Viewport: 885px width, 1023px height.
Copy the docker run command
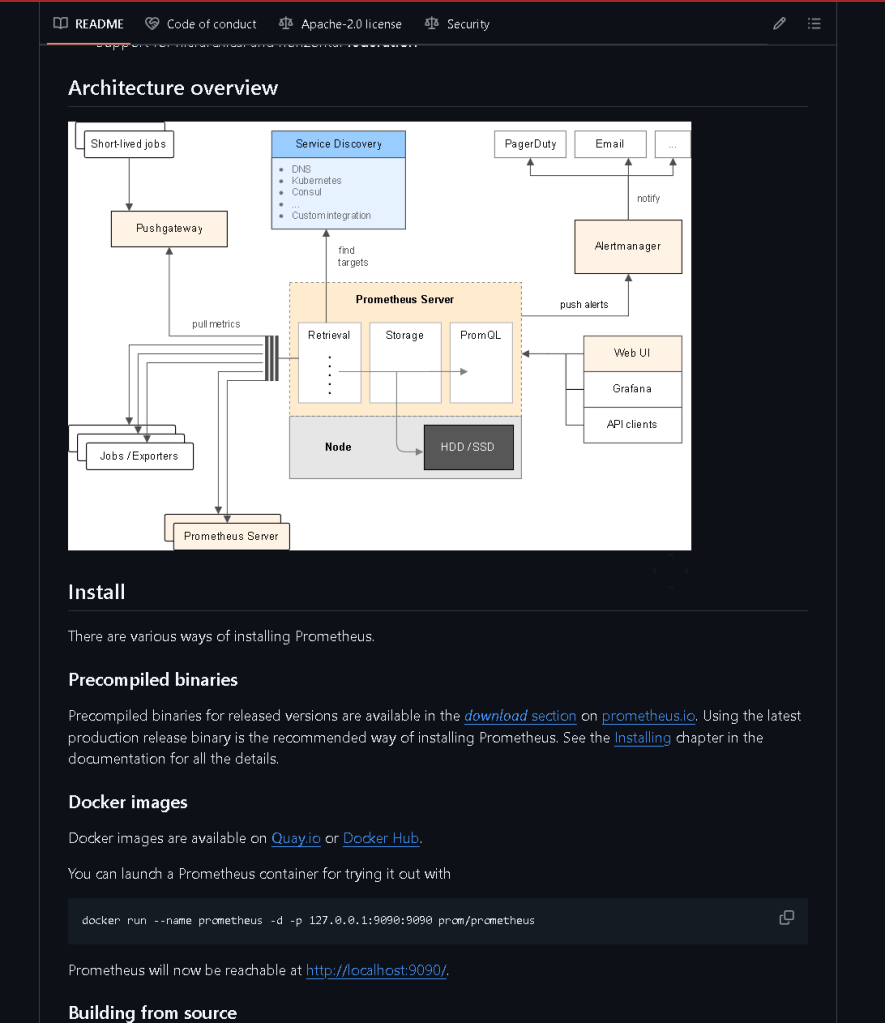(786, 917)
